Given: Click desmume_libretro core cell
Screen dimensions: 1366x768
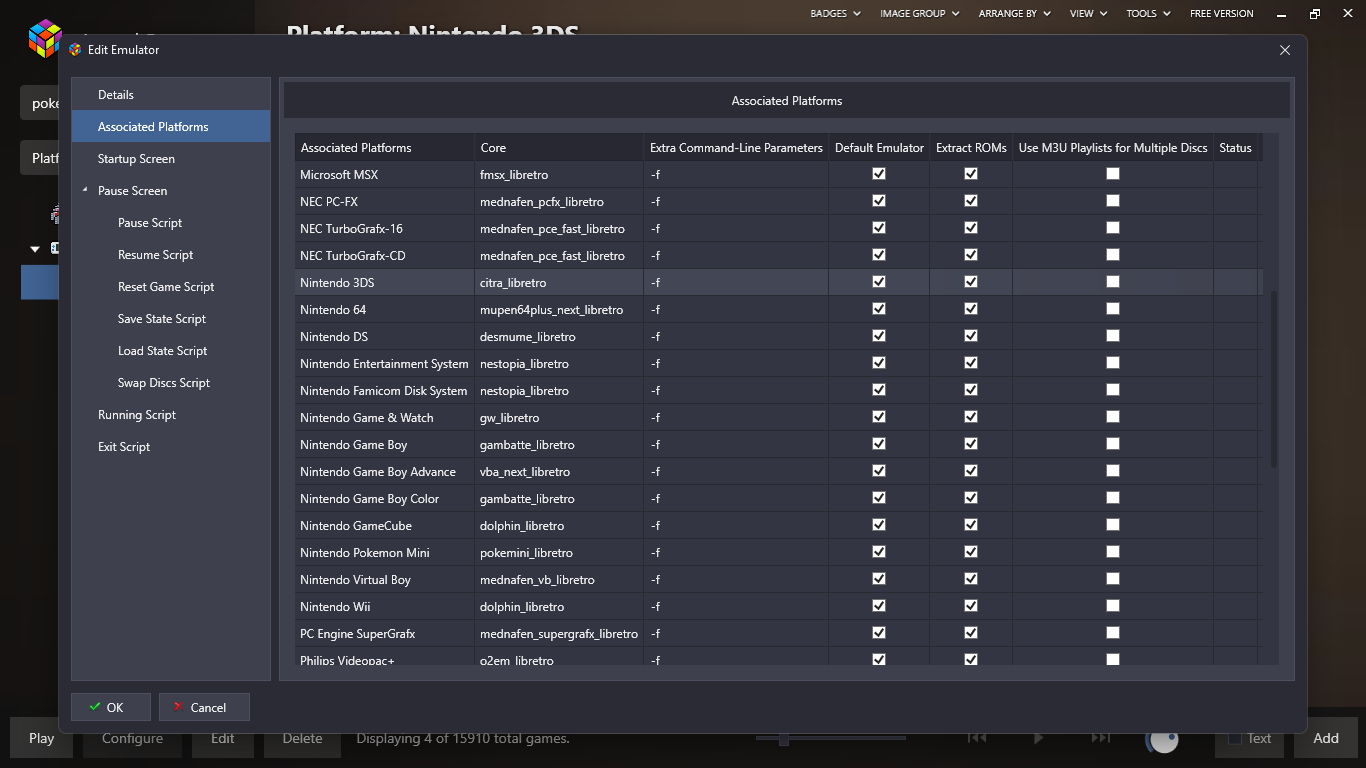Looking at the screenshot, I should [x=559, y=336].
